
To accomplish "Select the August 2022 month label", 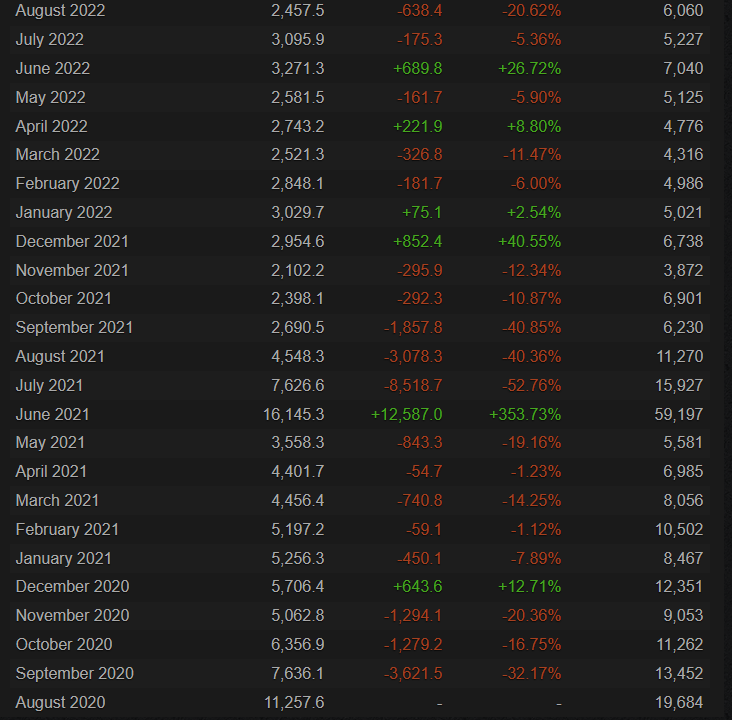I will point(60,10).
